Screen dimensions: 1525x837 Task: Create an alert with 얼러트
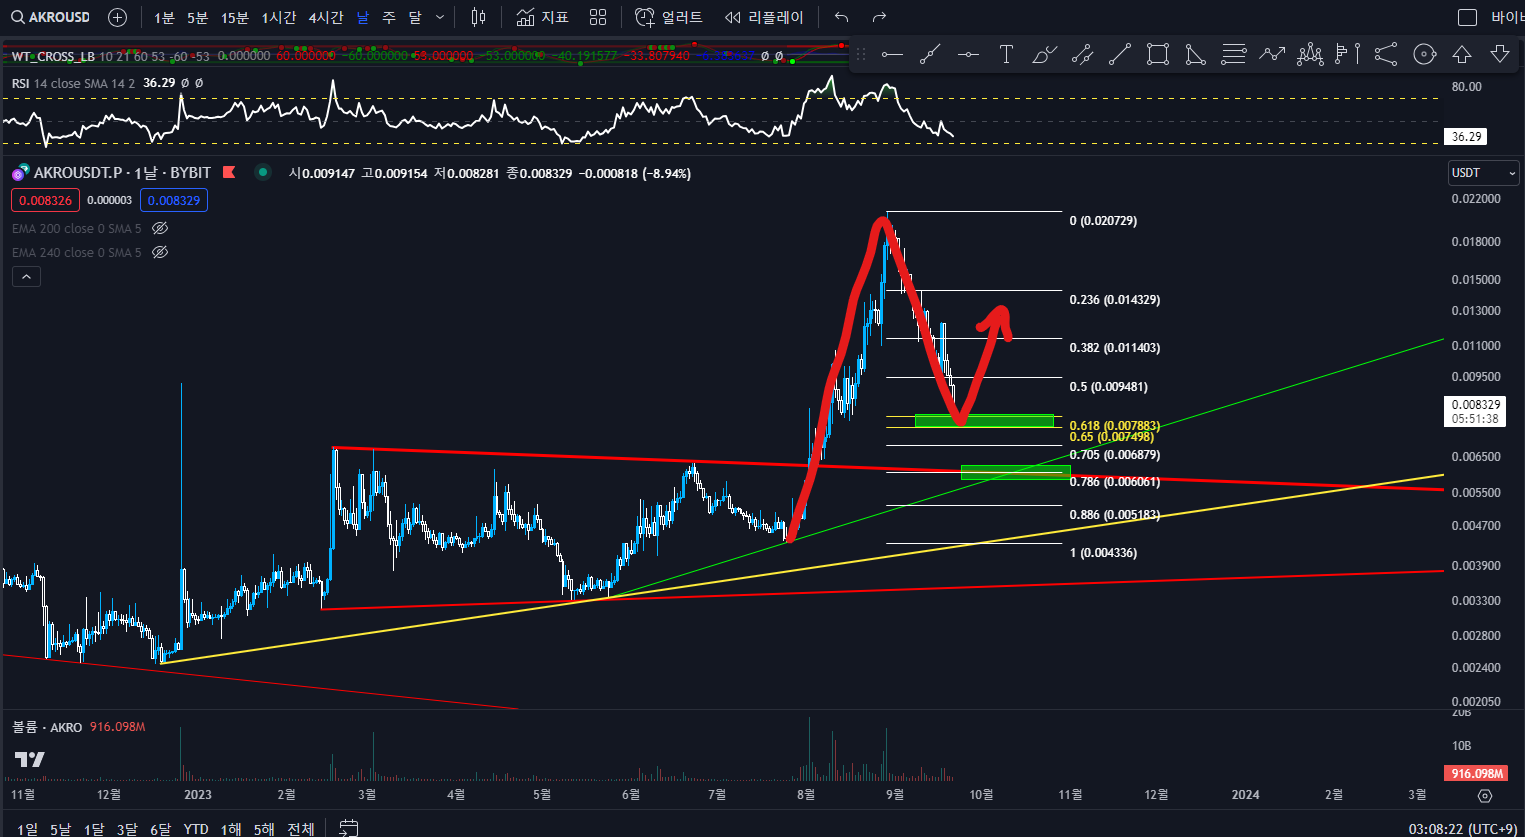pos(669,17)
